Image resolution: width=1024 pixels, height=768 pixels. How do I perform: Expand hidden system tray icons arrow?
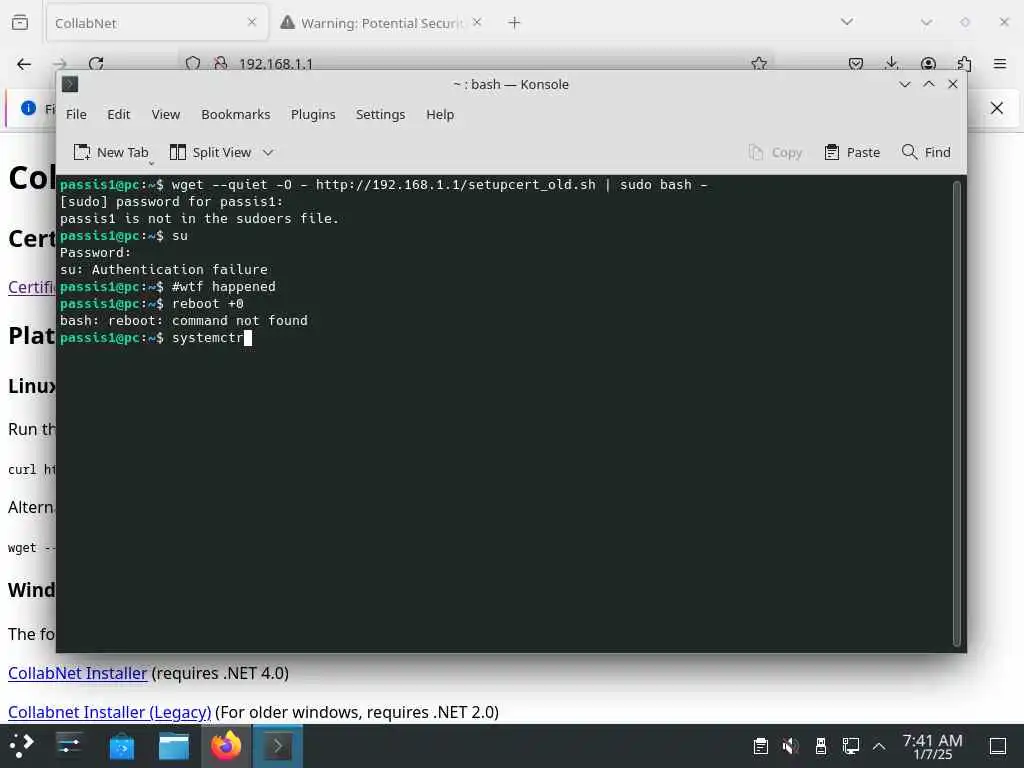pos(879,746)
